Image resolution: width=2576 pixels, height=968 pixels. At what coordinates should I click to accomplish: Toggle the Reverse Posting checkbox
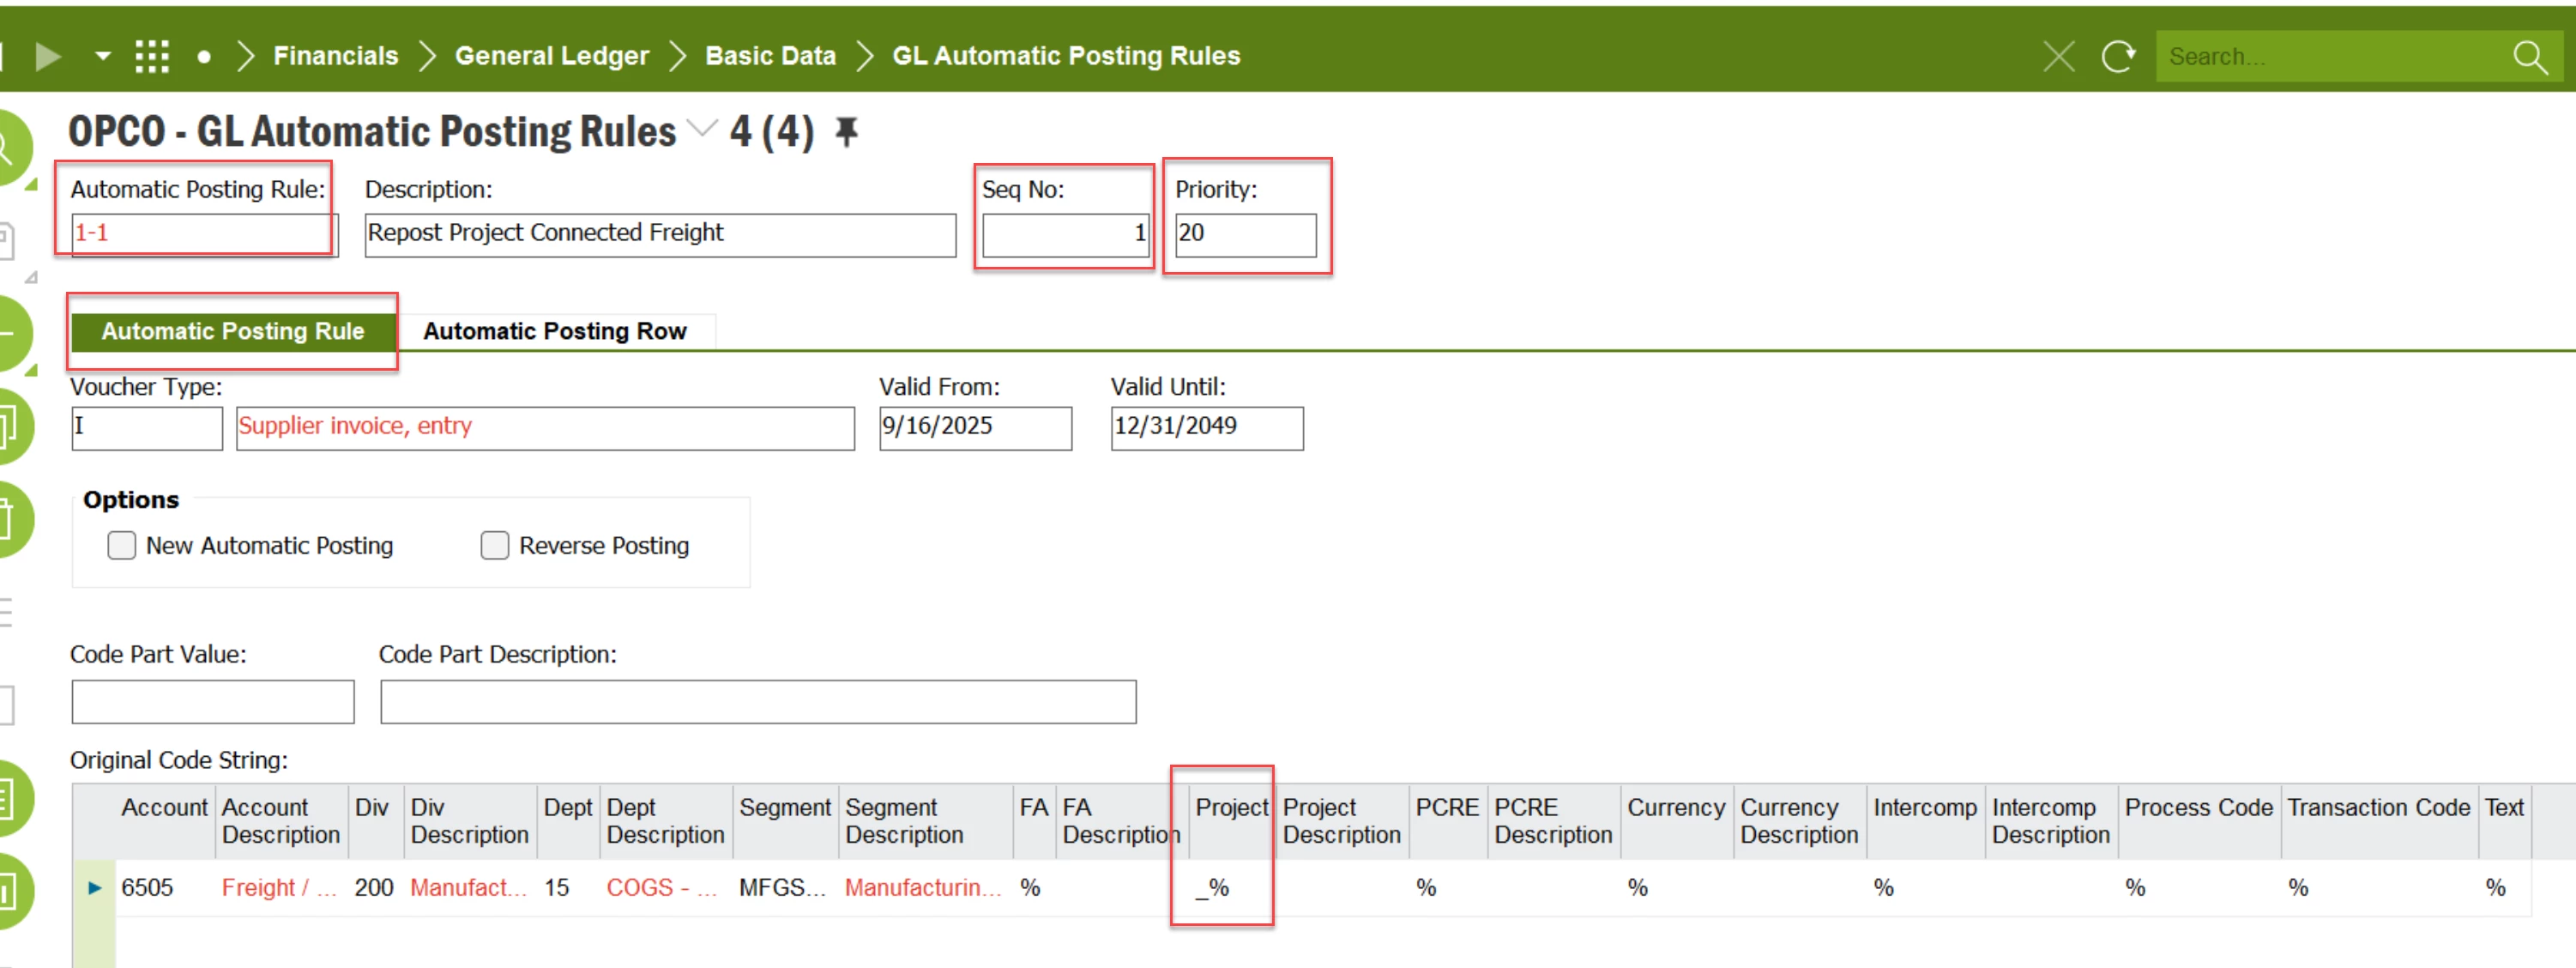click(495, 545)
